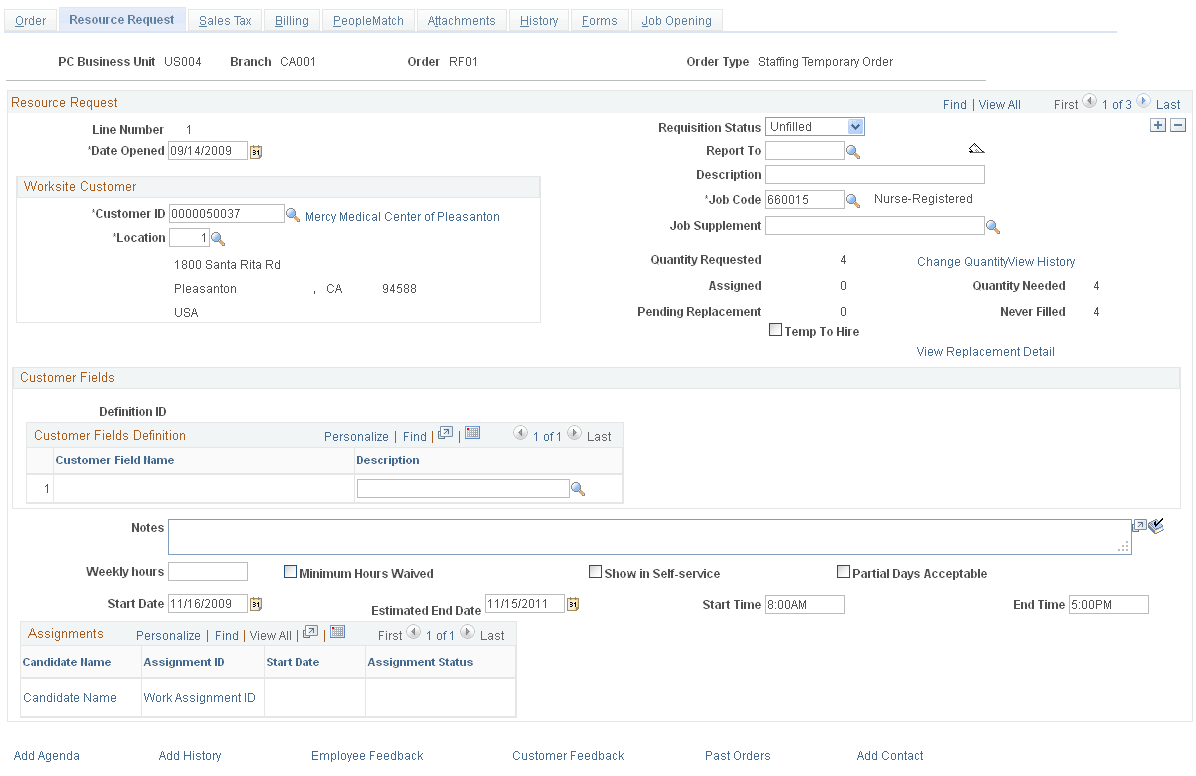
Task: Click View Replacement Detail link
Action: (x=985, y=352)
